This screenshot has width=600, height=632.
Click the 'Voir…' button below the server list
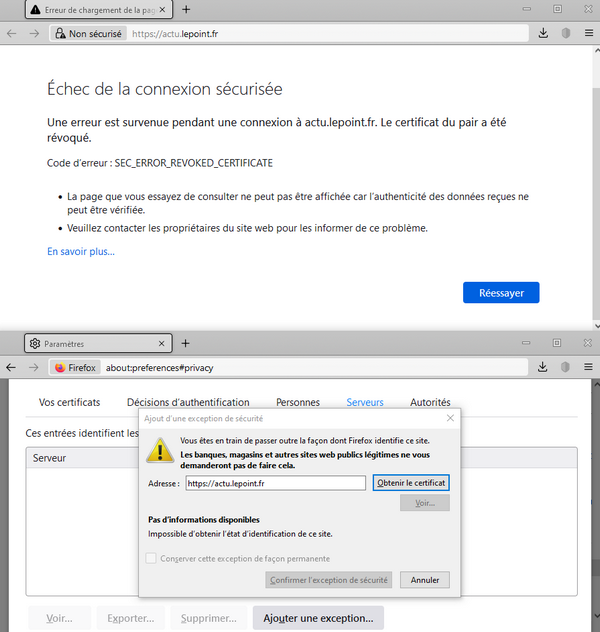pyautogui.click(x=59, y=618)
